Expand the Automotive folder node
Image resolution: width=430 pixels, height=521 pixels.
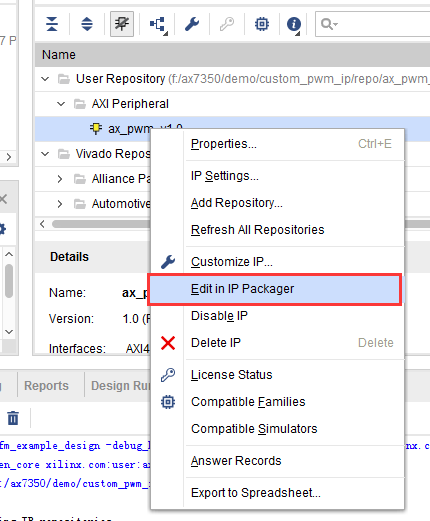[60, 204]
